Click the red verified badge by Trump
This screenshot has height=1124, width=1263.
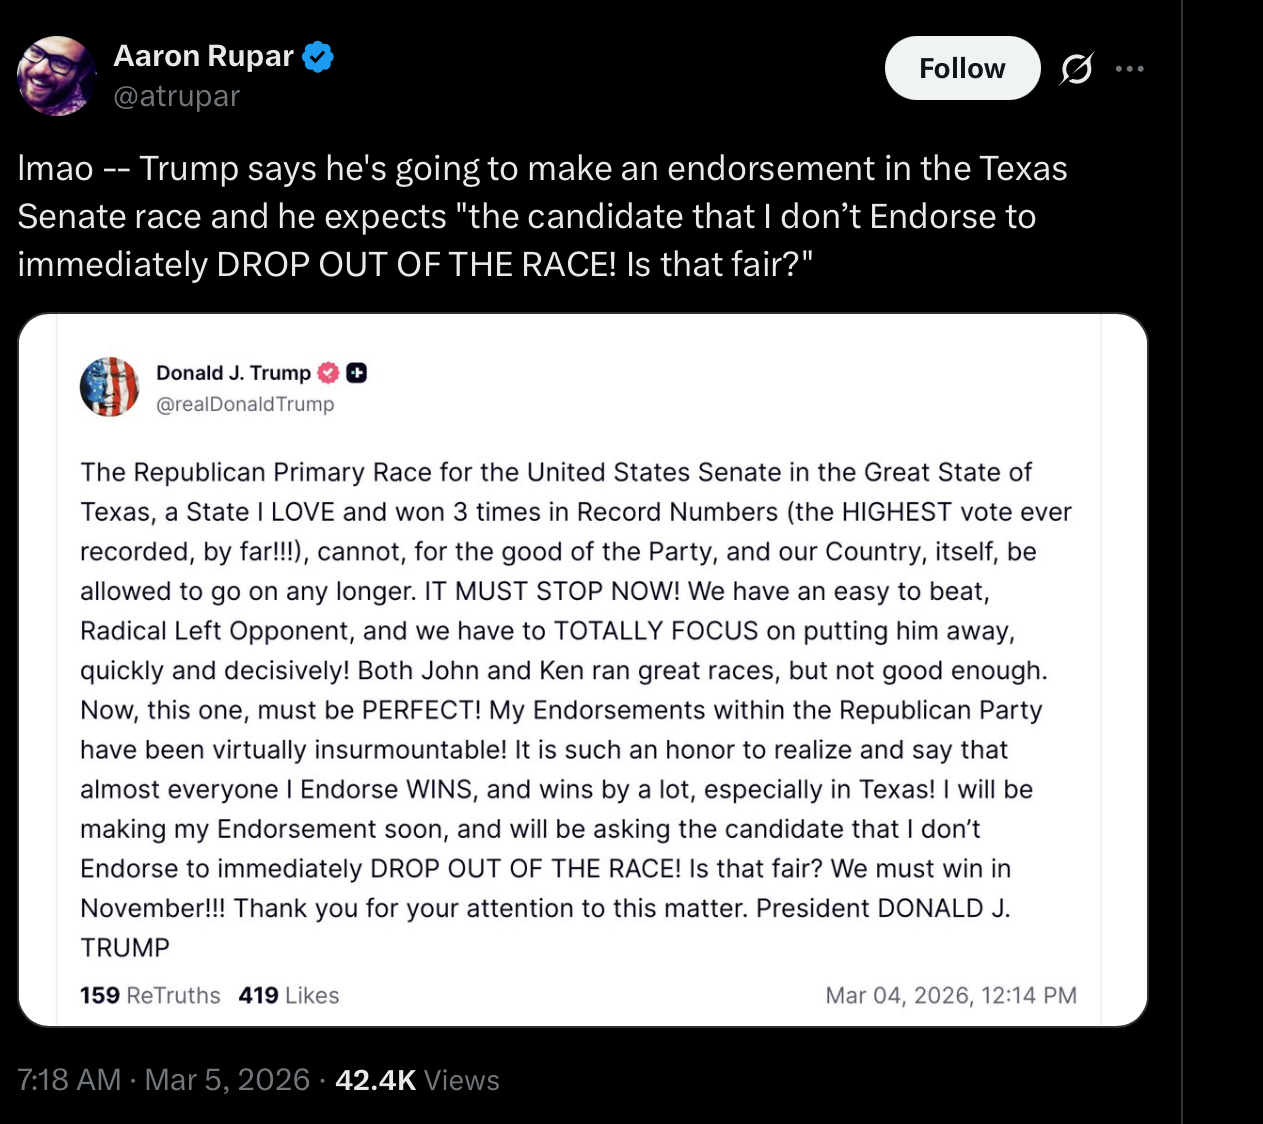tap(328, 373)
